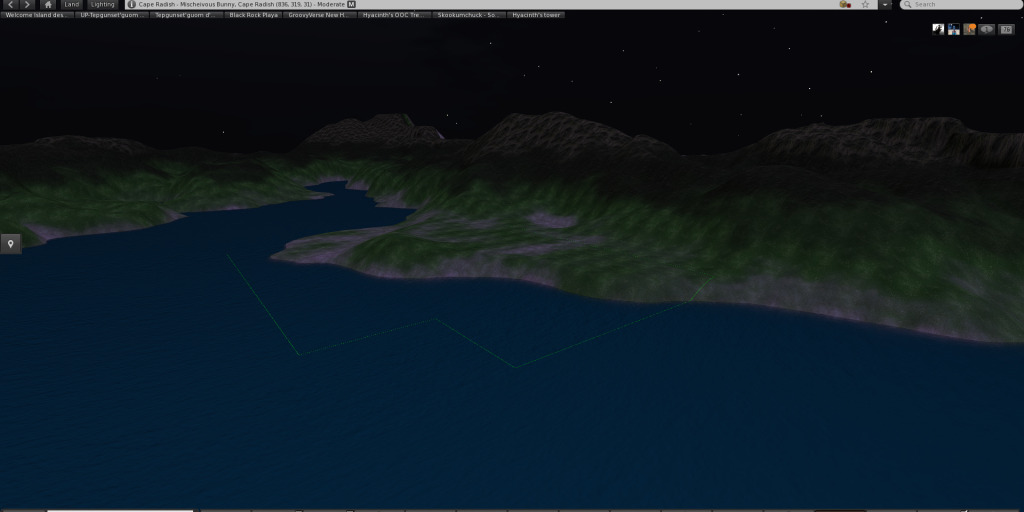Click the Back navigation arrow
This screenshot has width=1024, height=512.
tap(10, 4)
